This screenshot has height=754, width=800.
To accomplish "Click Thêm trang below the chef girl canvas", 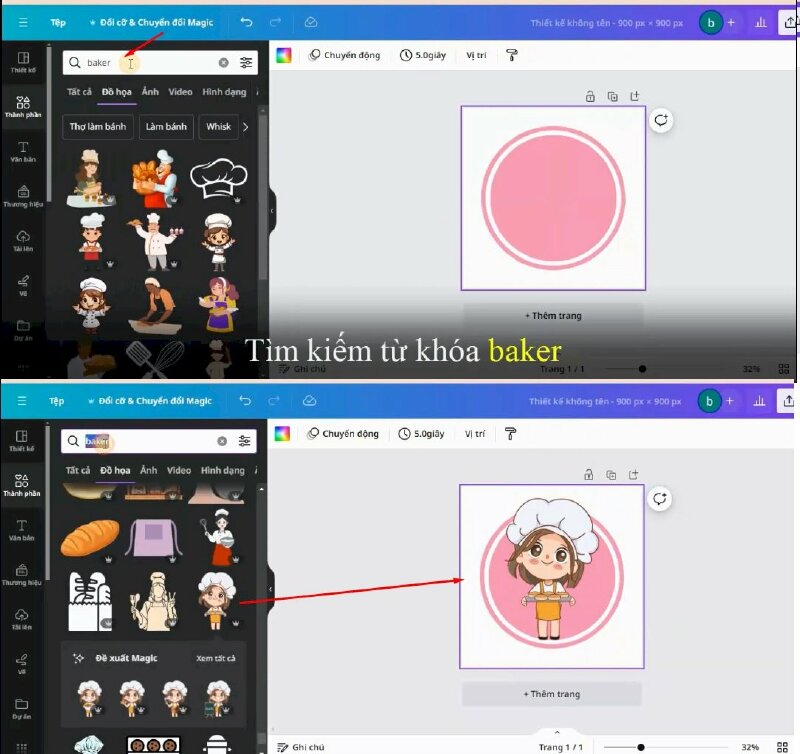I will 551,694.
